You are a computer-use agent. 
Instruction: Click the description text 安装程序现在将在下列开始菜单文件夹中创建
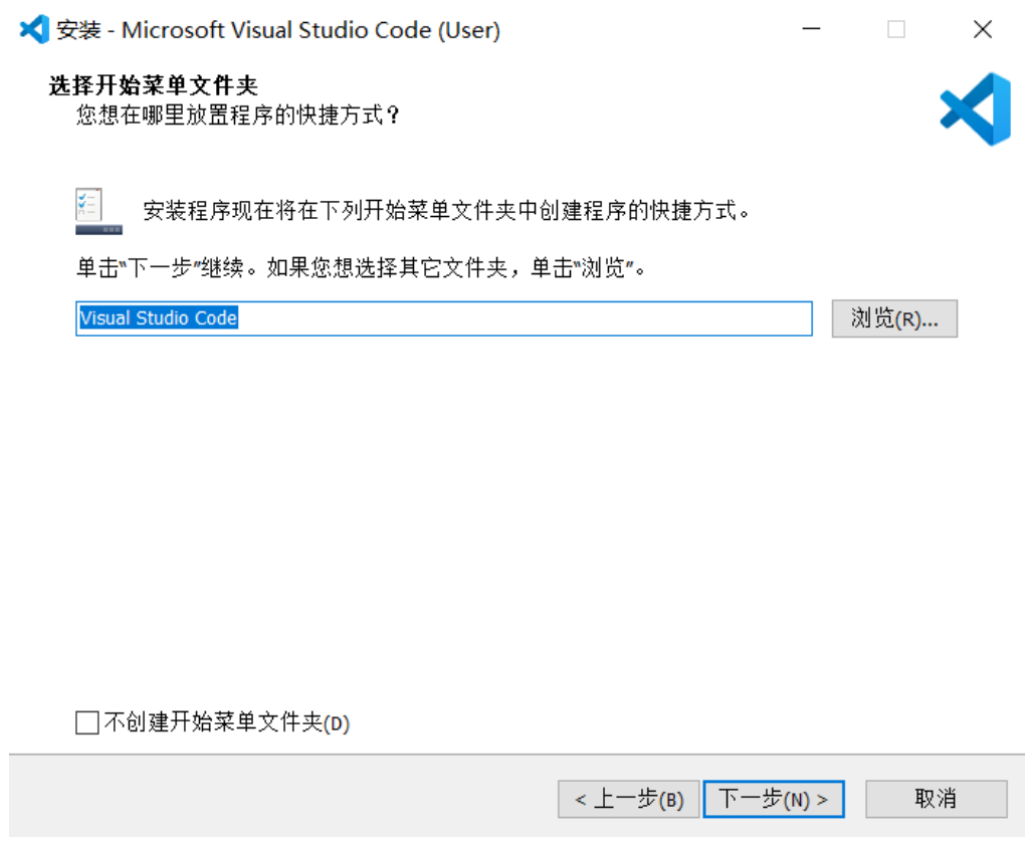click(x=446, y=211)
